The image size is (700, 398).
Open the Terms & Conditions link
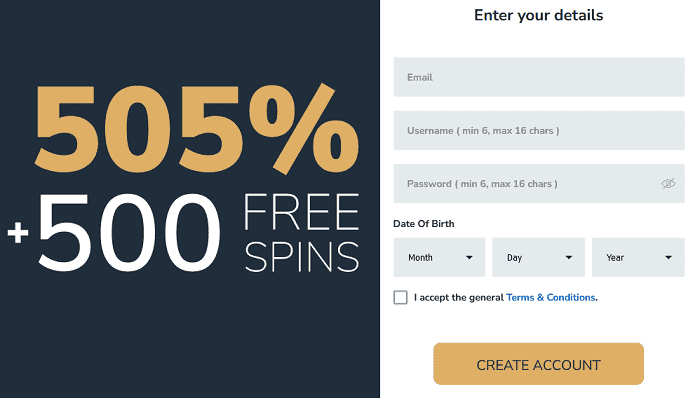point(551,298)
